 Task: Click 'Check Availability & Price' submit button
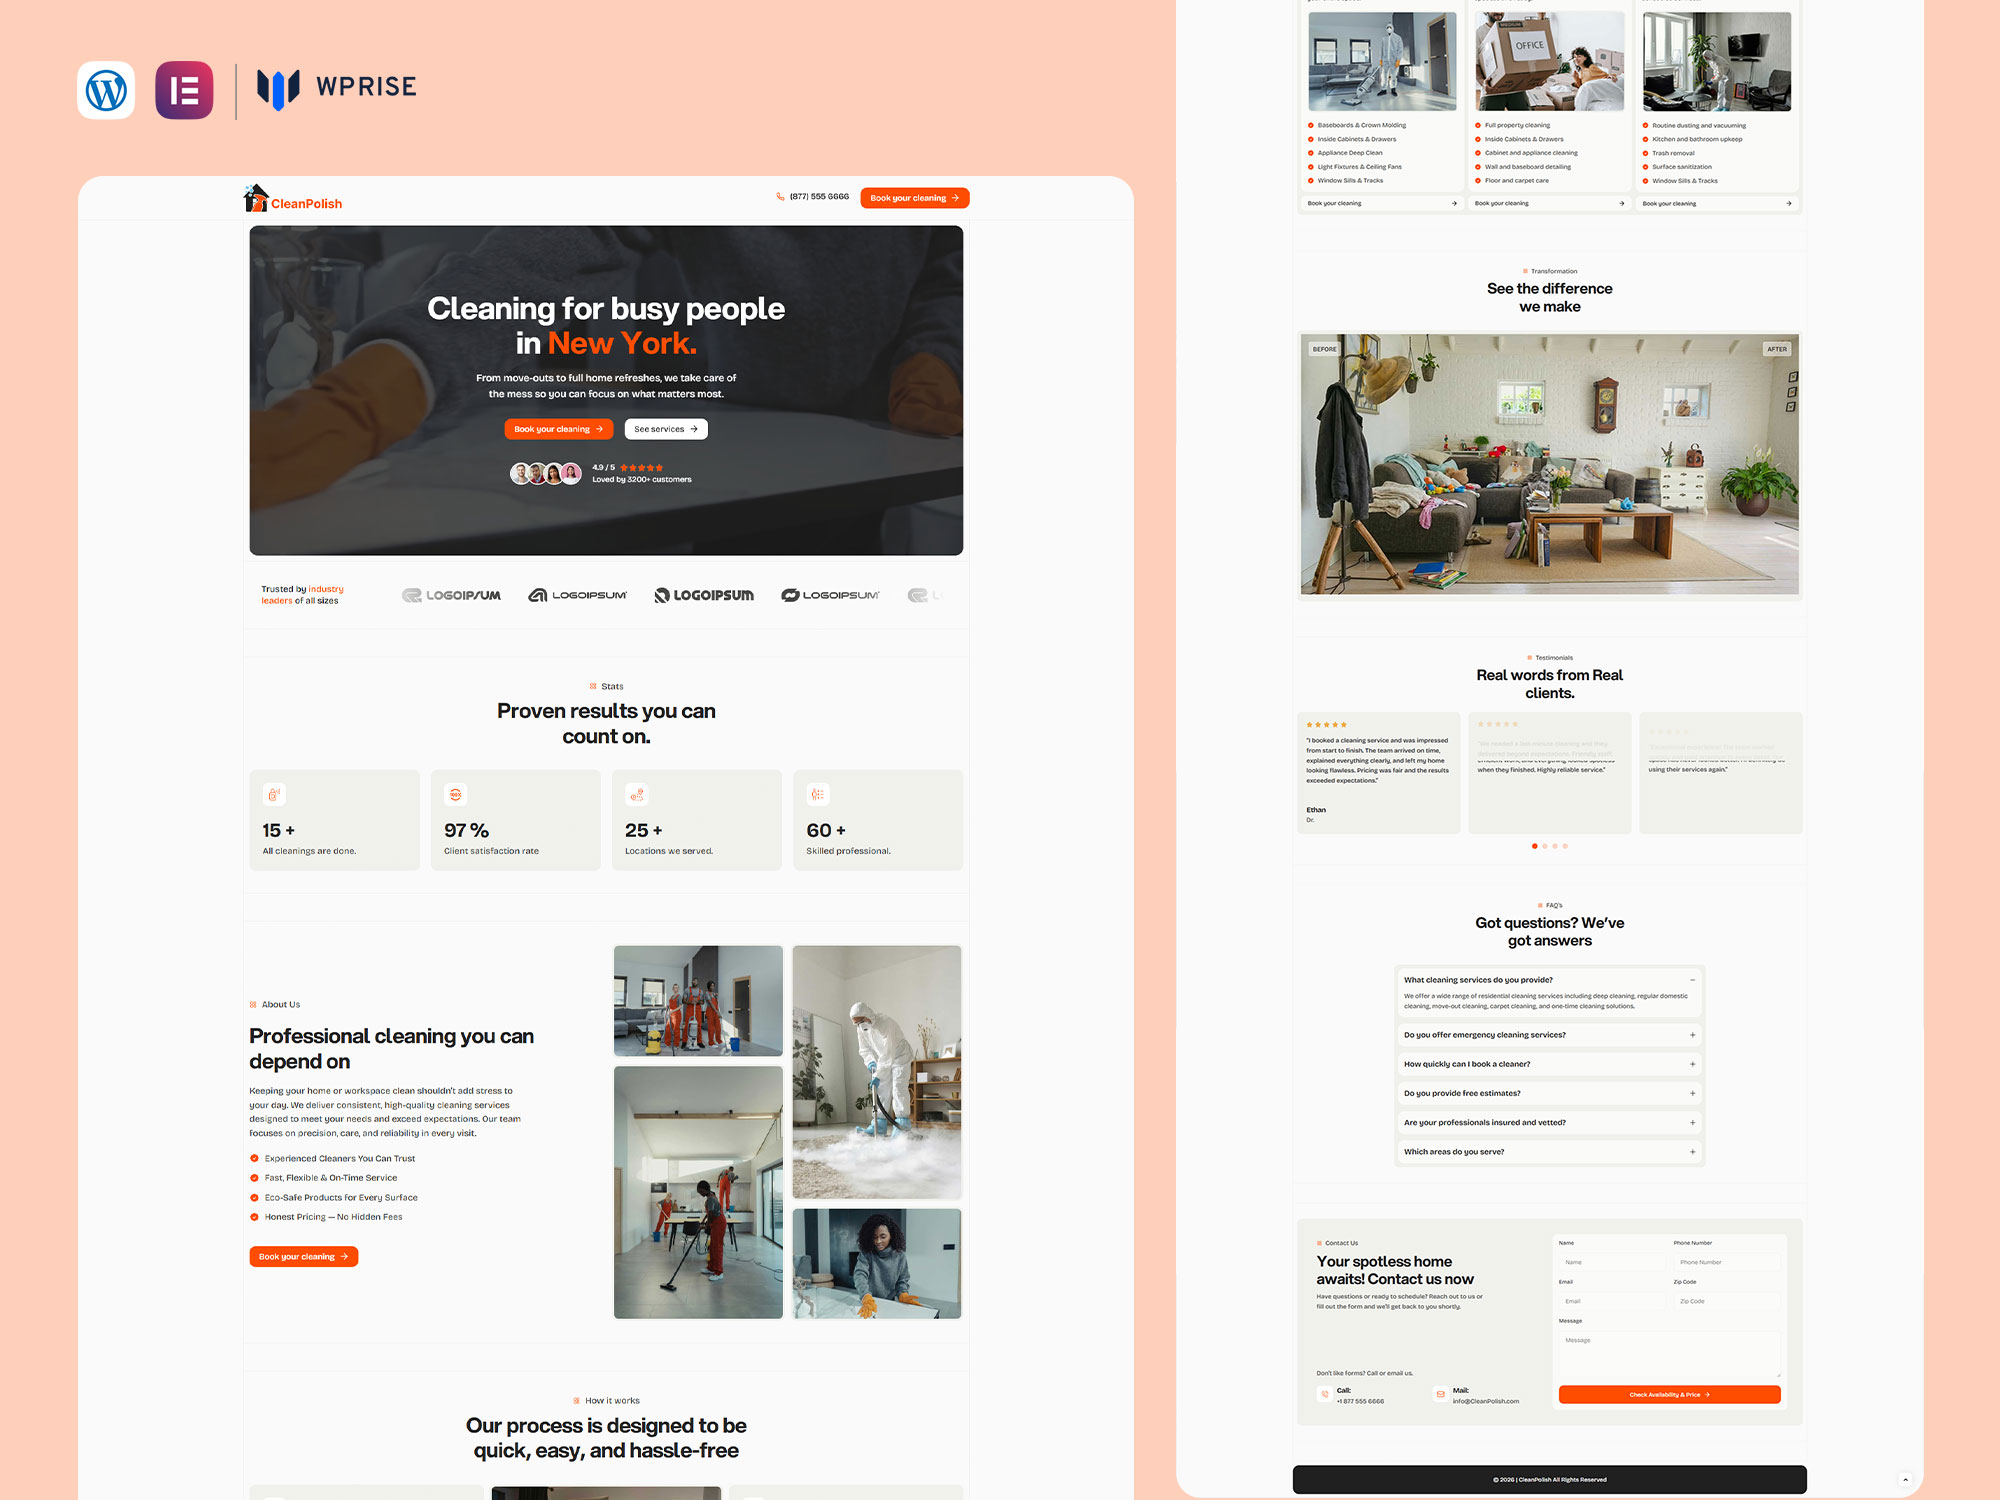click(x=1669, y=1394)
